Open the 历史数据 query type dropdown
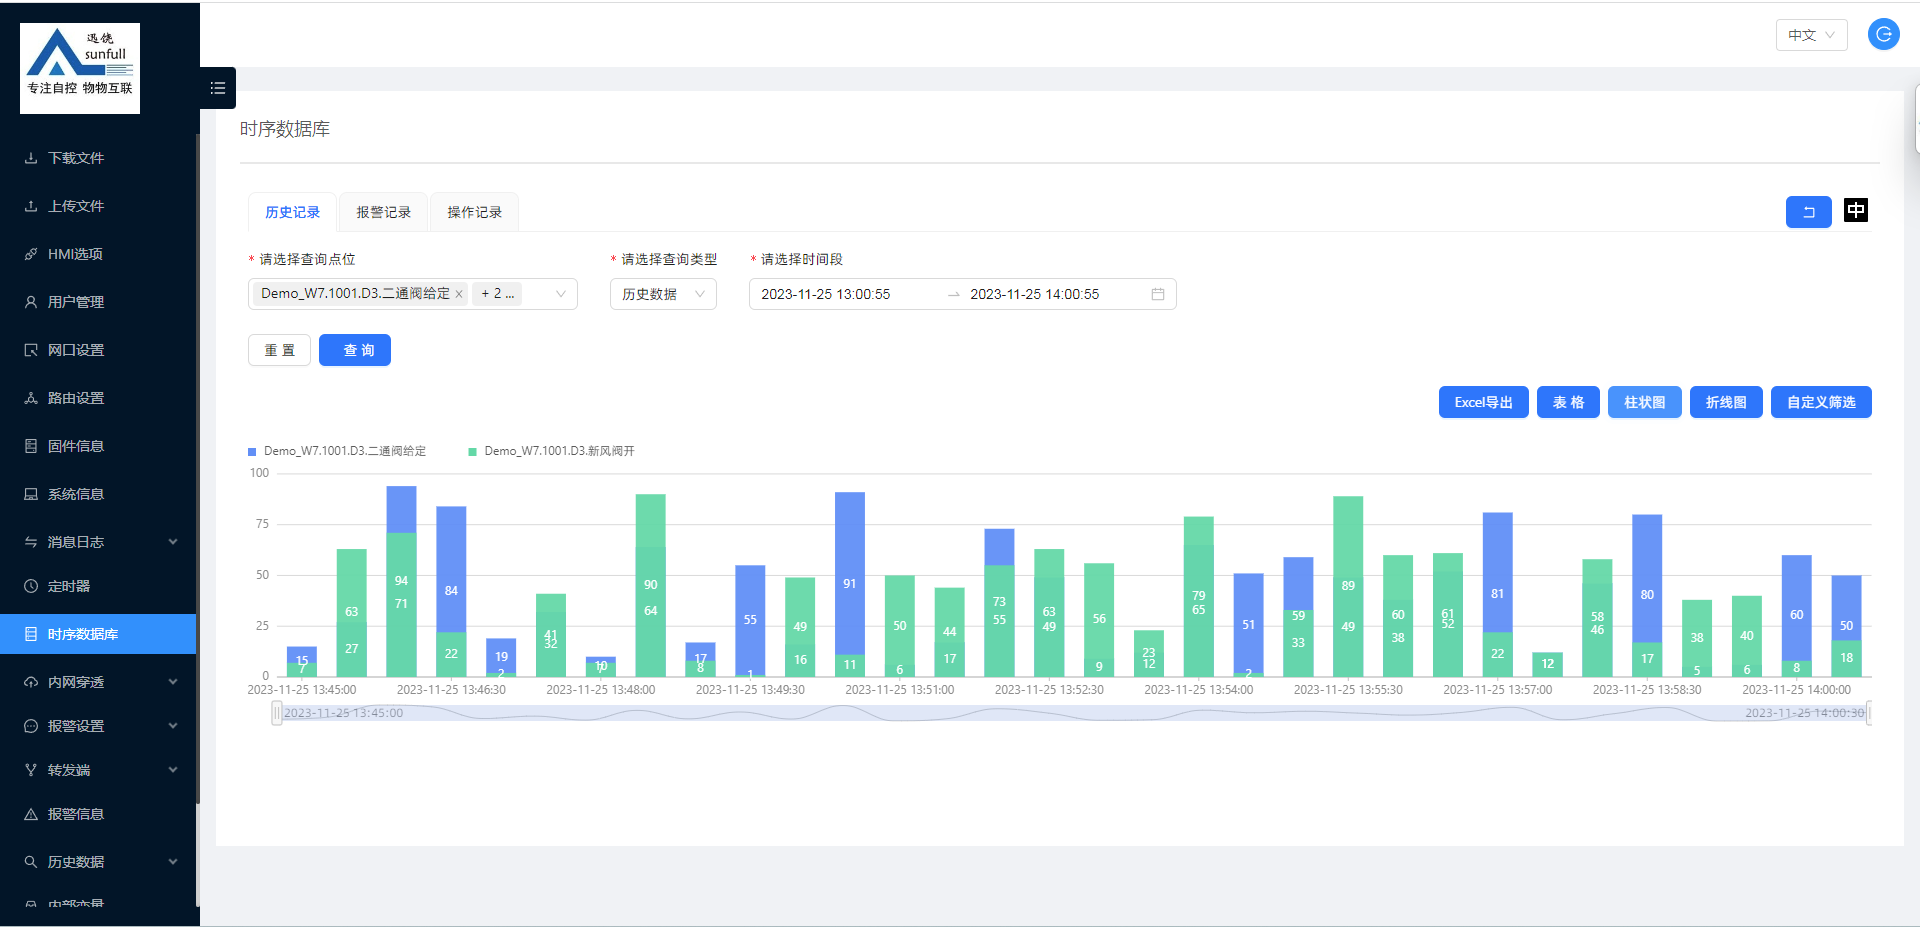Screen dimensions: 1920x927 click(x=663, y=294)
